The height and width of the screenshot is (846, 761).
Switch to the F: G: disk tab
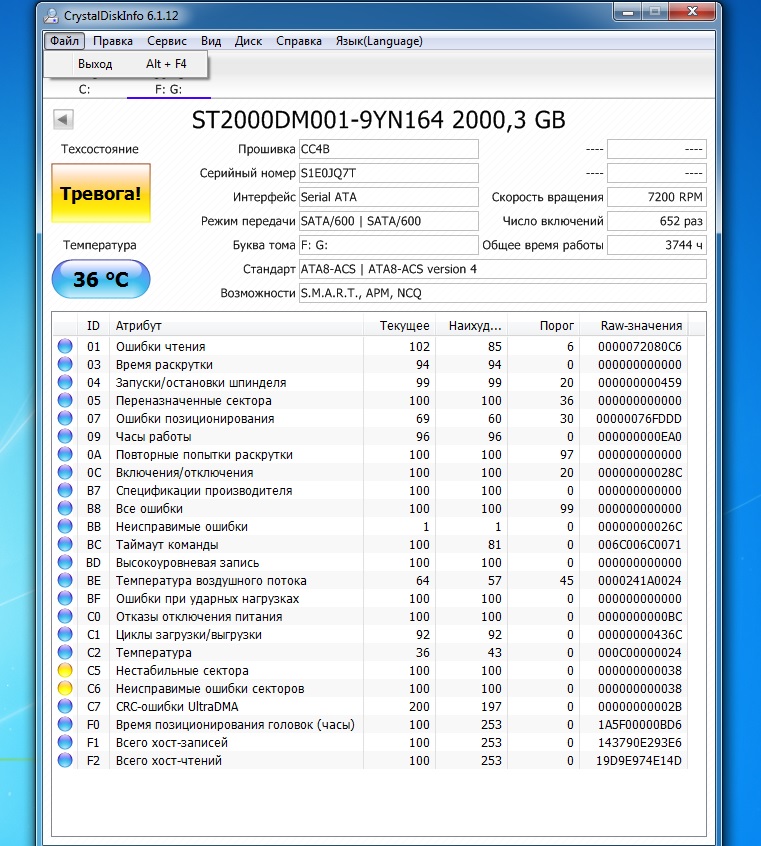[x=168, y=89]
